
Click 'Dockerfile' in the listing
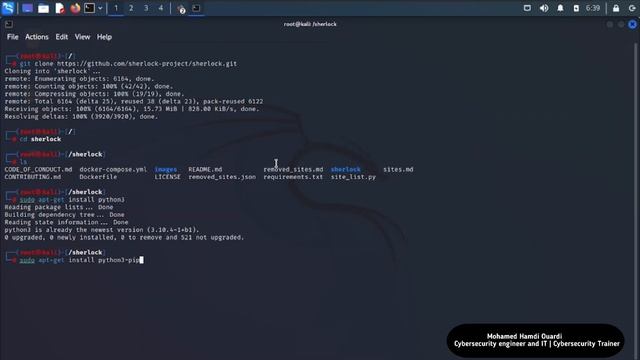pos(98,177)
